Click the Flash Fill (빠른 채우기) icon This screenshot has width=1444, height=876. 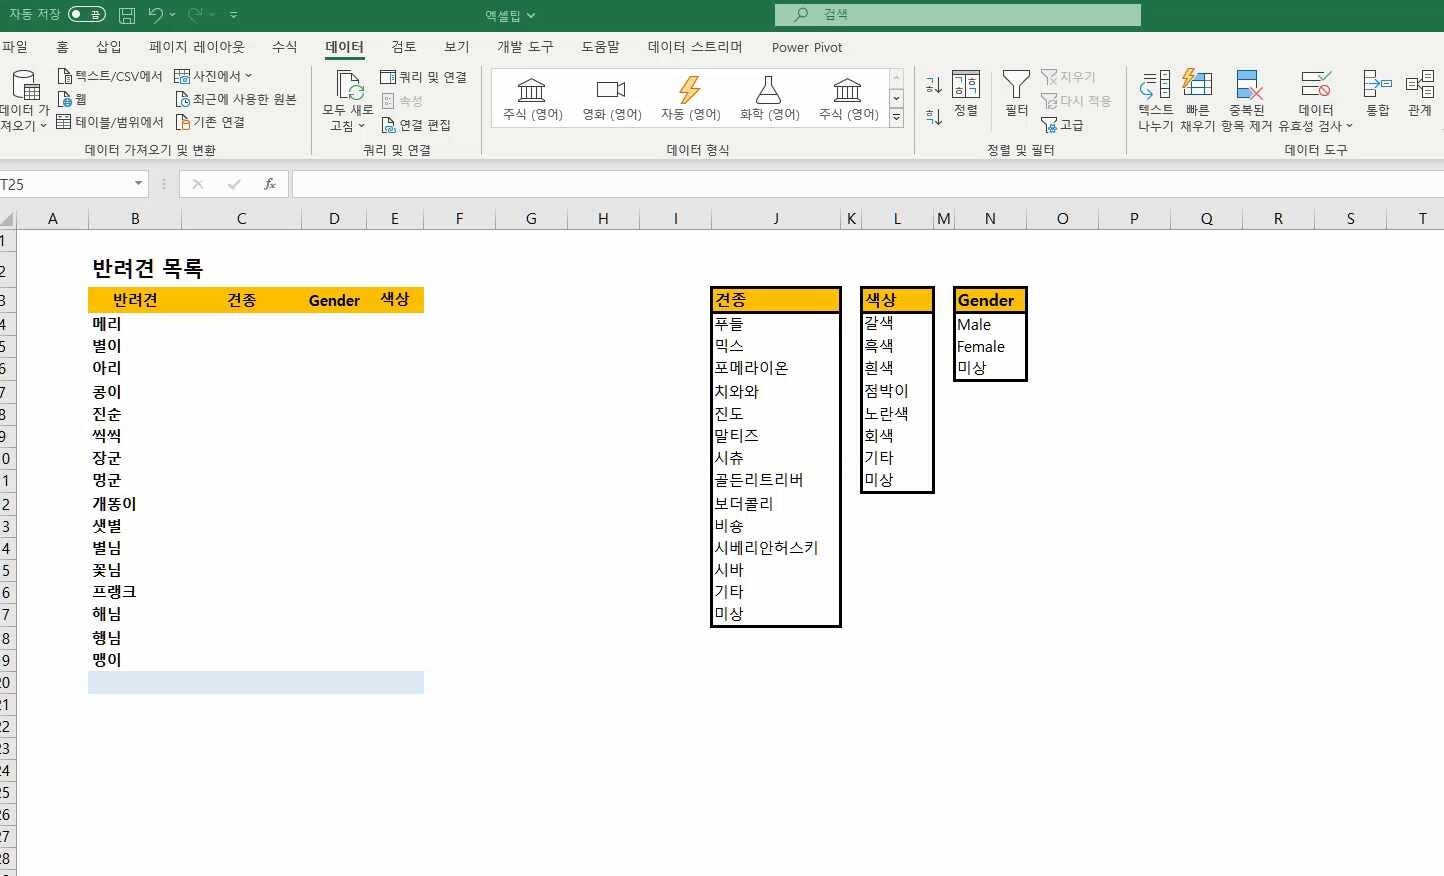point(1197,84)
